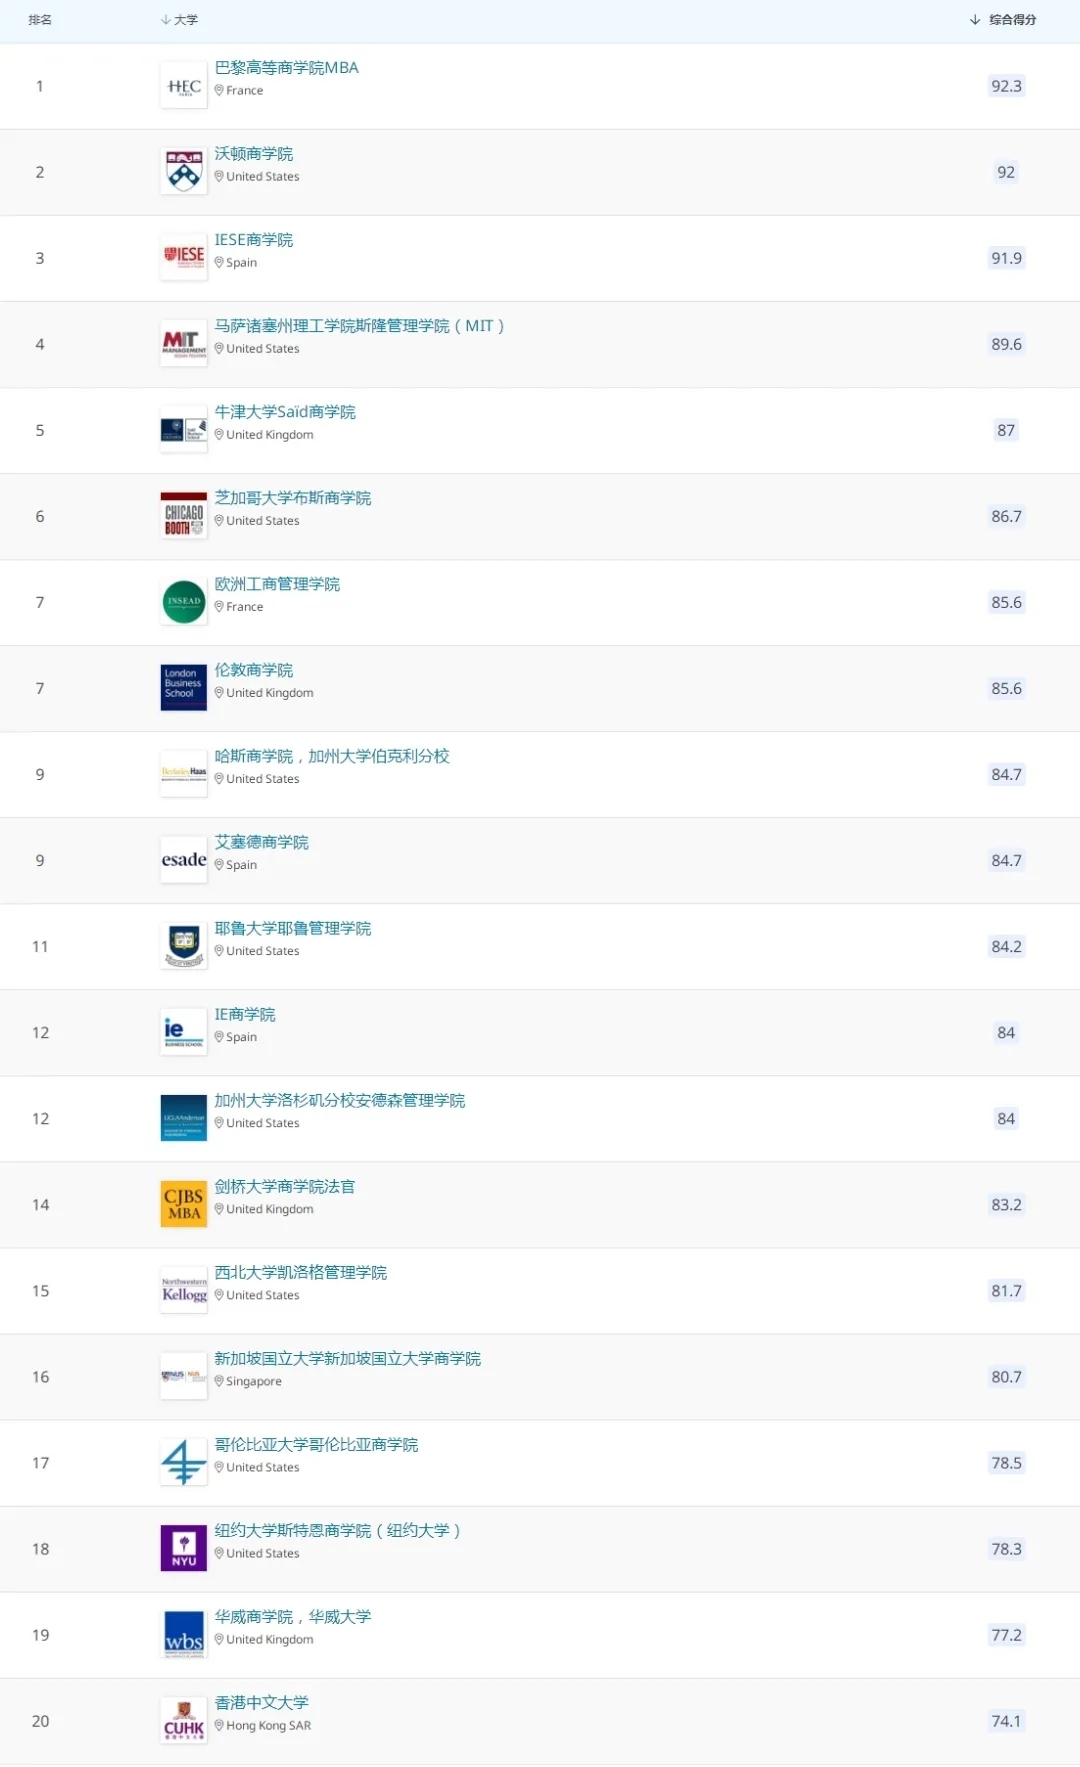Image resolution: width=1080 pixels, height=1767 pixels.
Task: Click the HEC Paris logo
Action: pyautogui.click(x=184, y=86)
